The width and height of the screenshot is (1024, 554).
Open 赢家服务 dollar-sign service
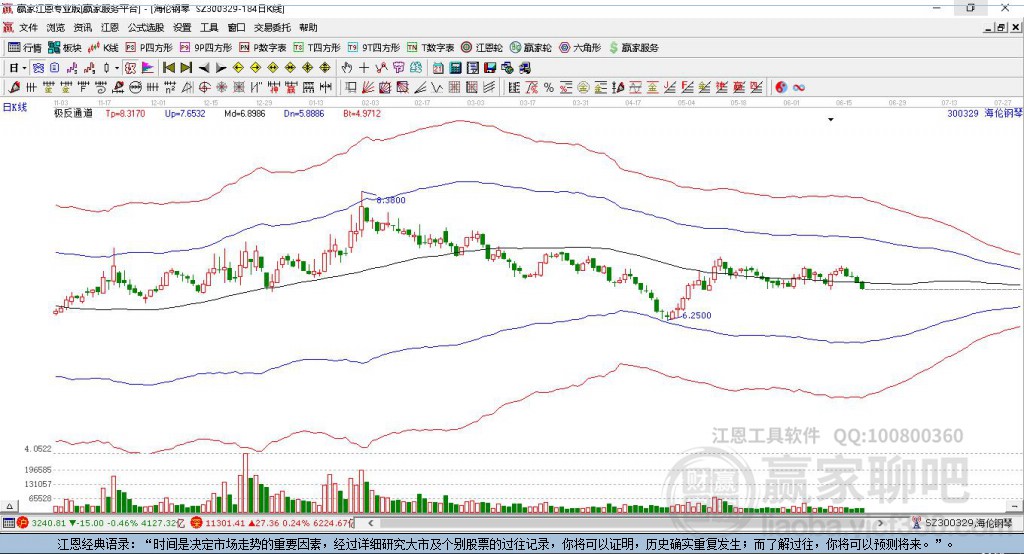pyautogui.click(x=633, y=48)
